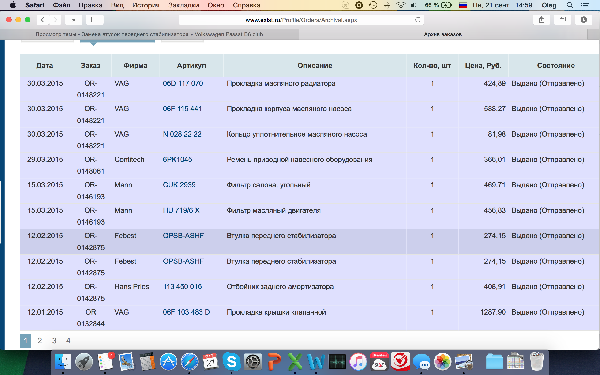The height and width of the screenshot is (375, 600).
Task: Open highlighted Febest OPSB-ASHF article link
Action: (x=183, y=236)
